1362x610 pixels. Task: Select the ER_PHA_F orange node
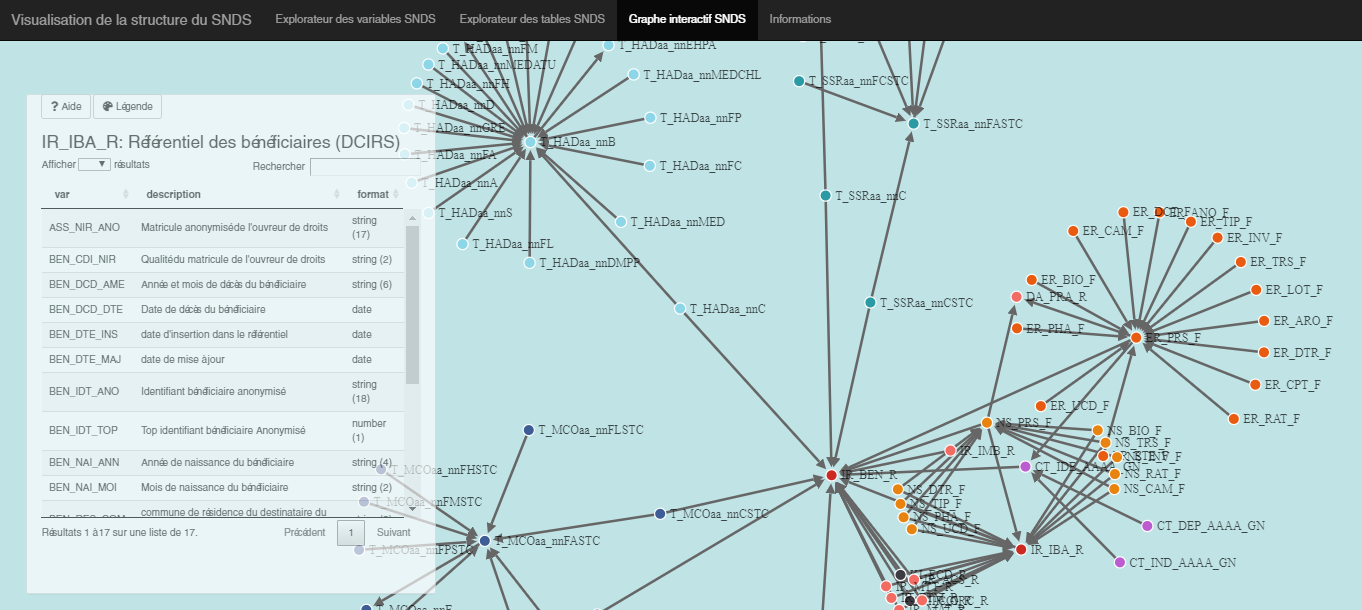tap(1017, 328)
